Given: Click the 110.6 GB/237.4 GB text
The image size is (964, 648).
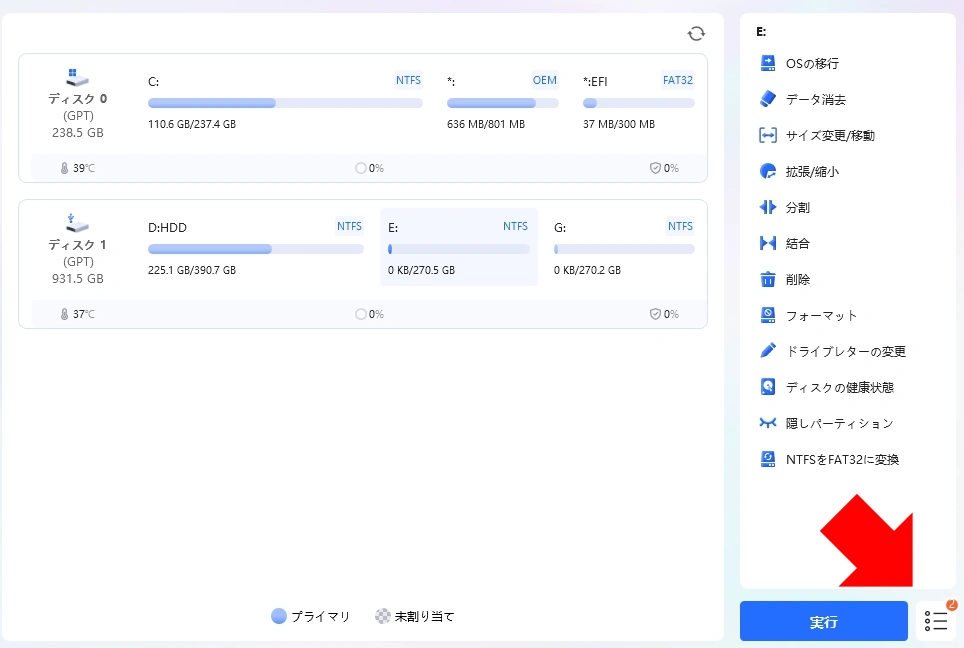Looking at the screenshot, I should click(192, 124).
